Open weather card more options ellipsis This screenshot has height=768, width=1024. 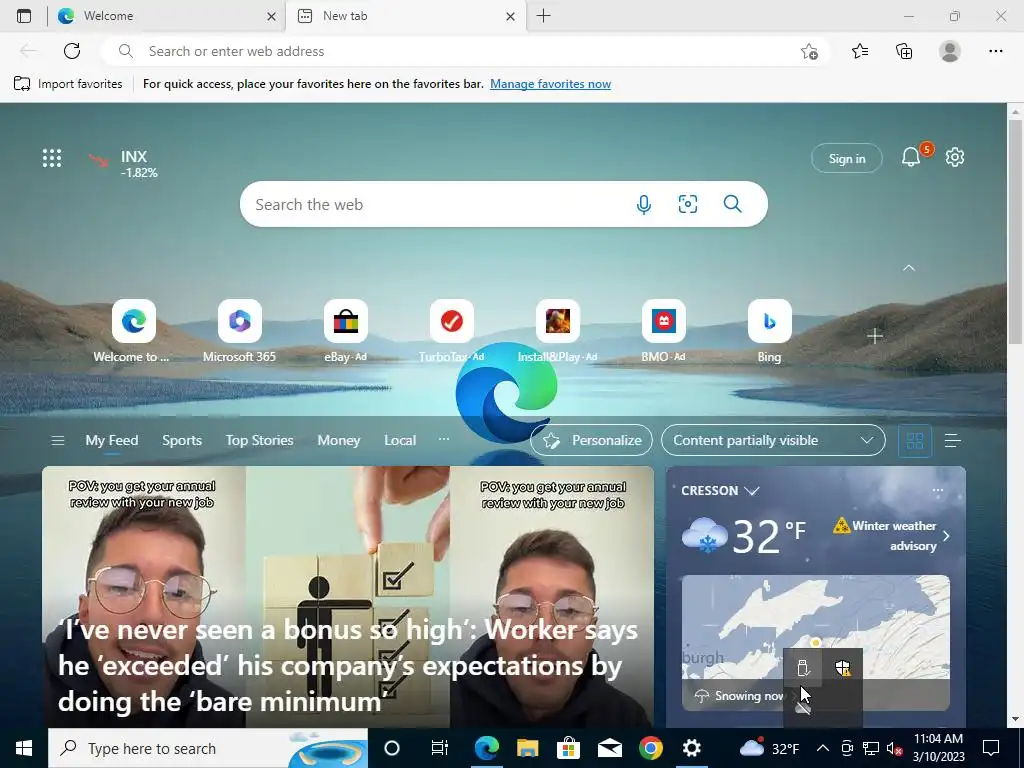pyautogui.click(x=938, y=490)
